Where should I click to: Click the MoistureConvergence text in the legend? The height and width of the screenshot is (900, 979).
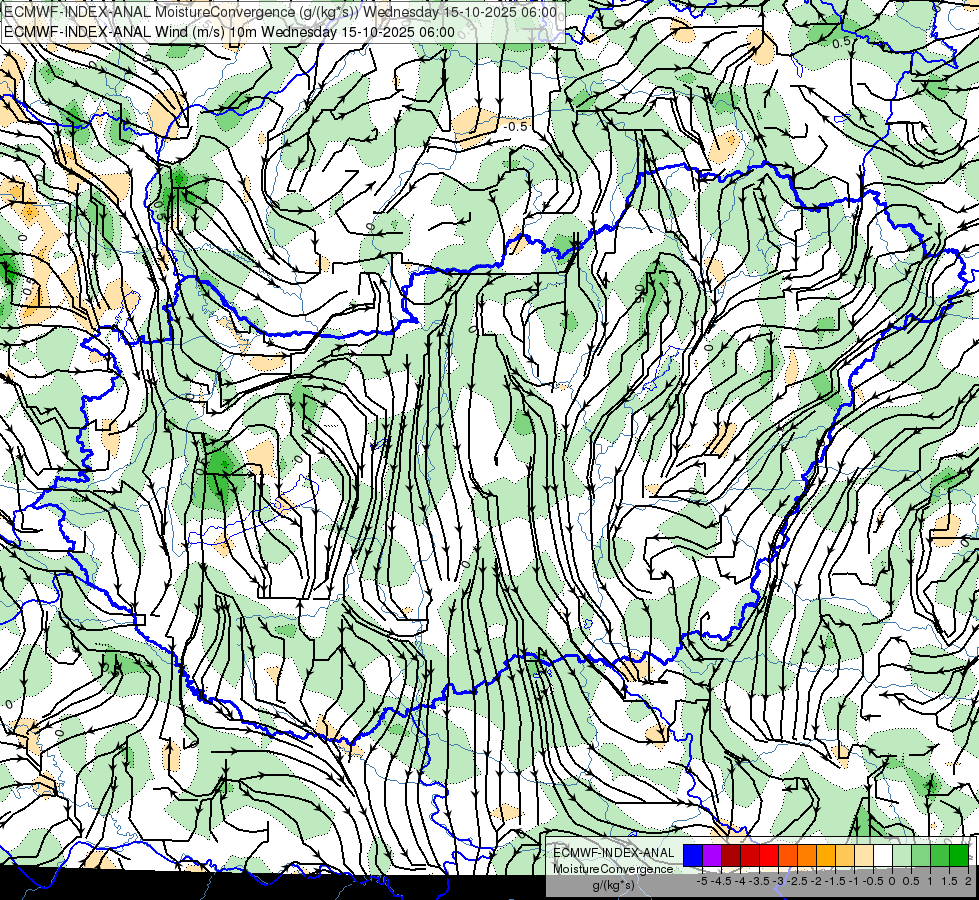pos(613,869)
